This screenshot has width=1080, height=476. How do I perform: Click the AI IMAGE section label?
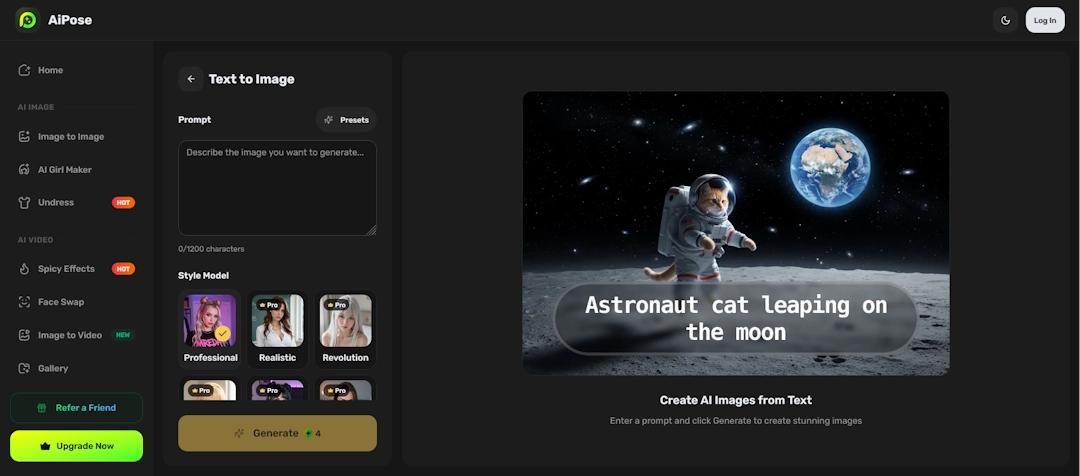36,107
